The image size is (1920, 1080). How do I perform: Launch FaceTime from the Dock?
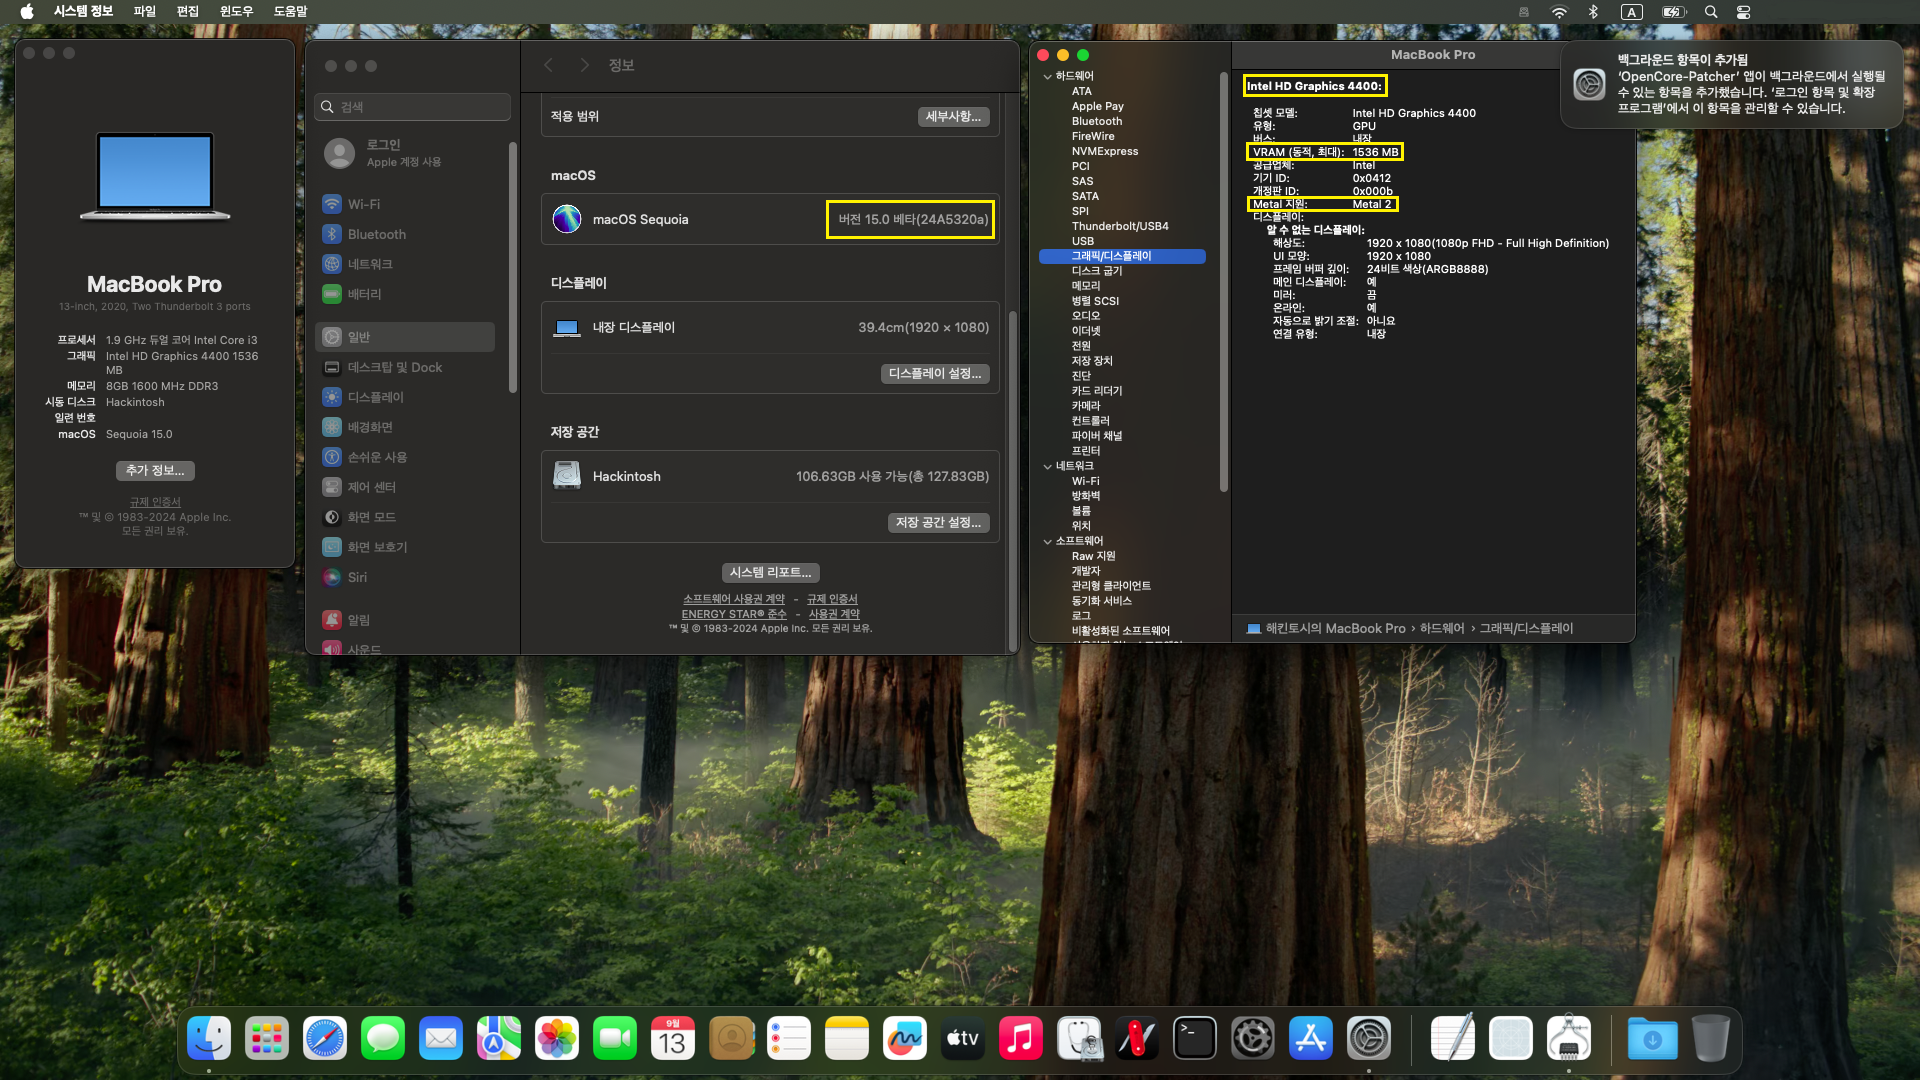click(615, 1039)
